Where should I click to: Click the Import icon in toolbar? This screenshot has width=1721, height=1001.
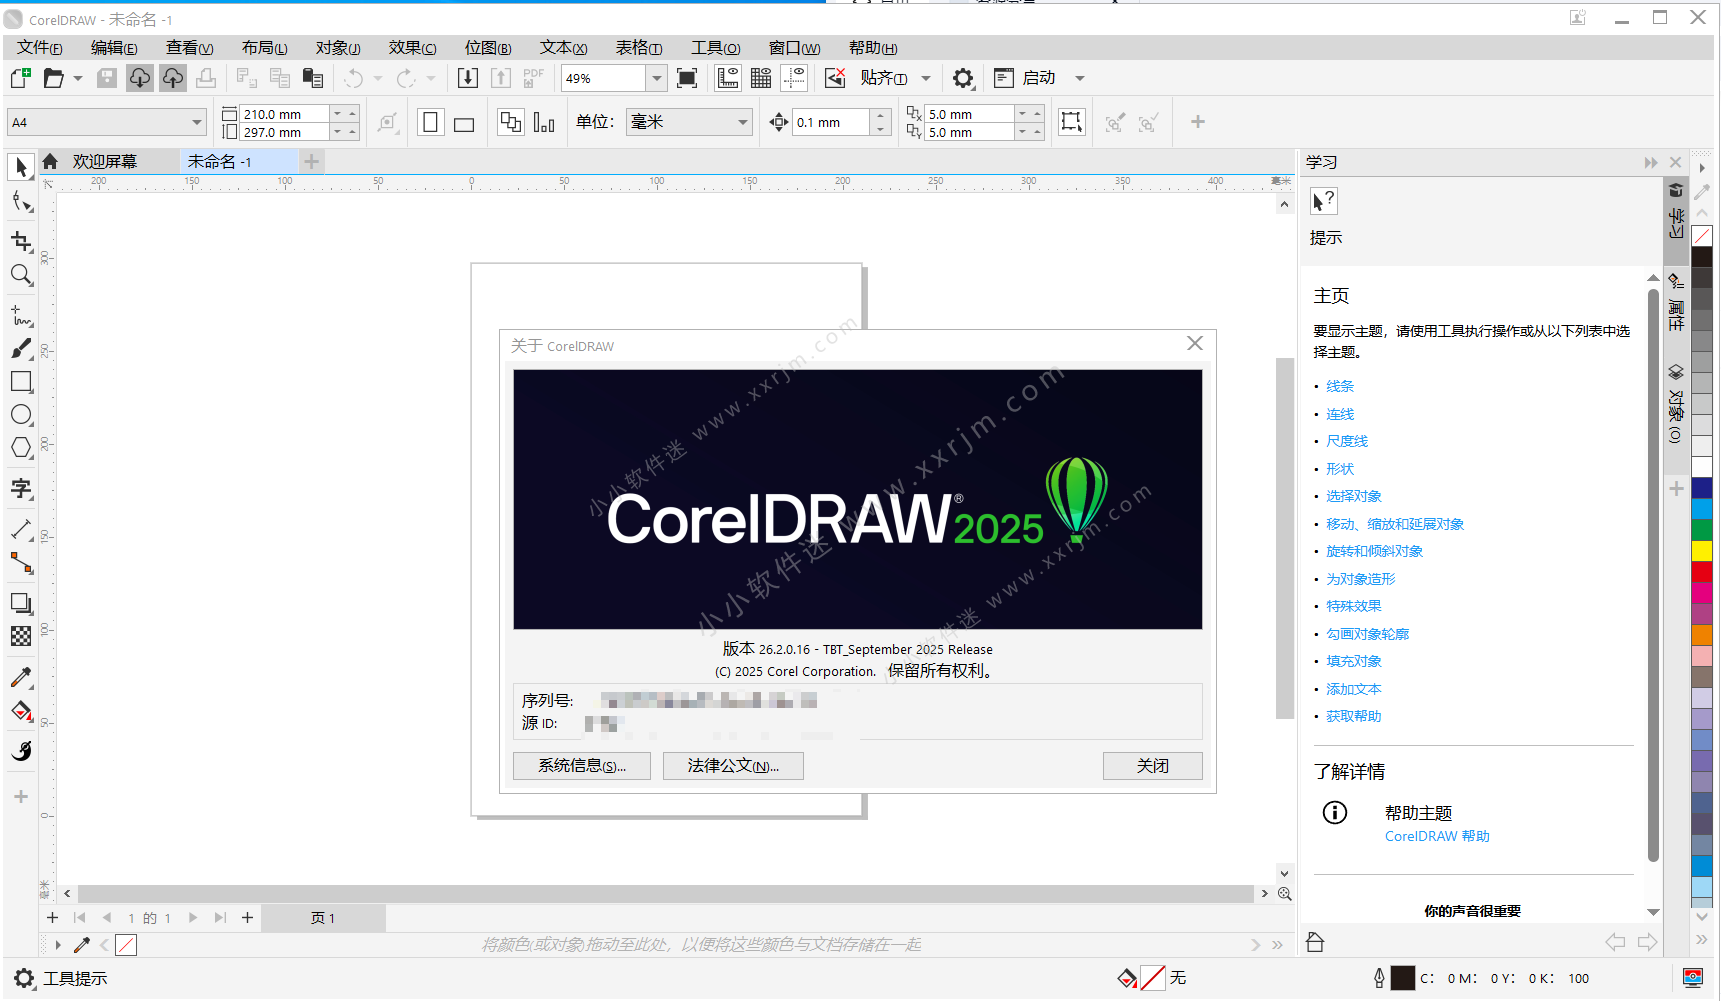pos(467,78)
